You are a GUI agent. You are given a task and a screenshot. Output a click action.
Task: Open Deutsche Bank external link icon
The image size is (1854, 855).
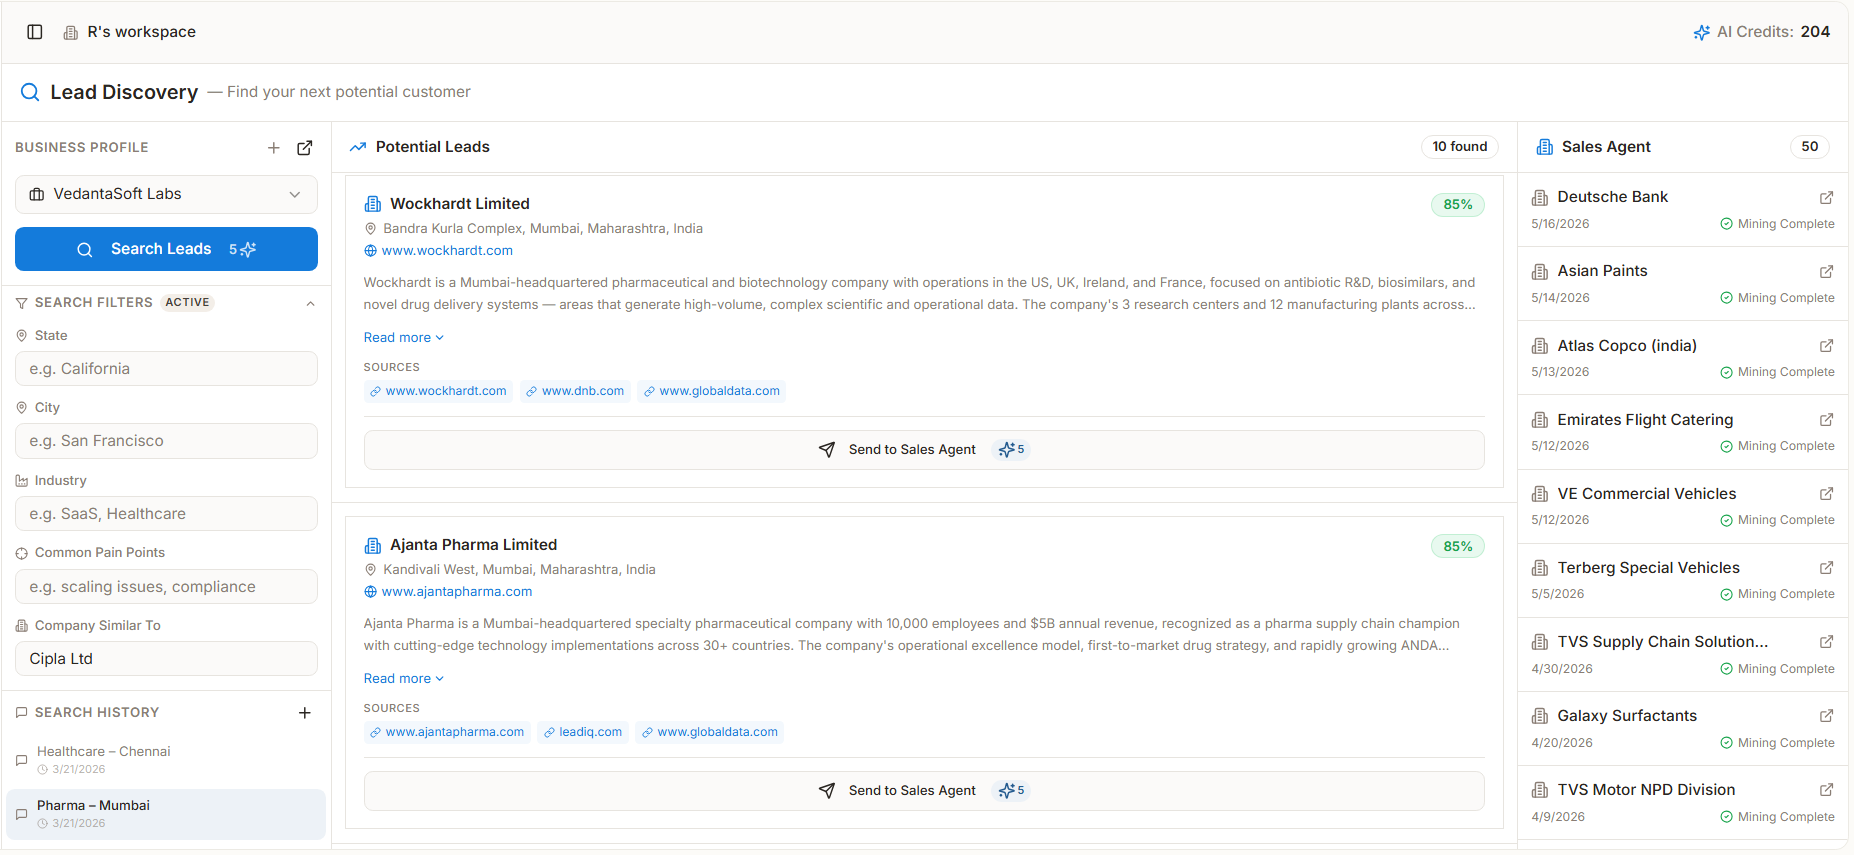[x=1826, y=198]
